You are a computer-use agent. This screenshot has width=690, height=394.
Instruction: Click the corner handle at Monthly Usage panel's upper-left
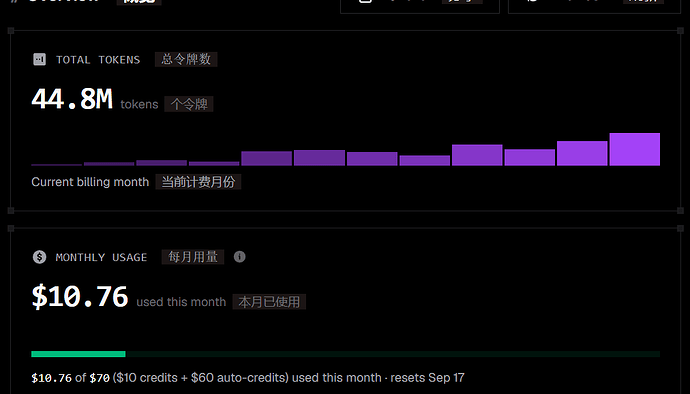(x=11, y=228)
